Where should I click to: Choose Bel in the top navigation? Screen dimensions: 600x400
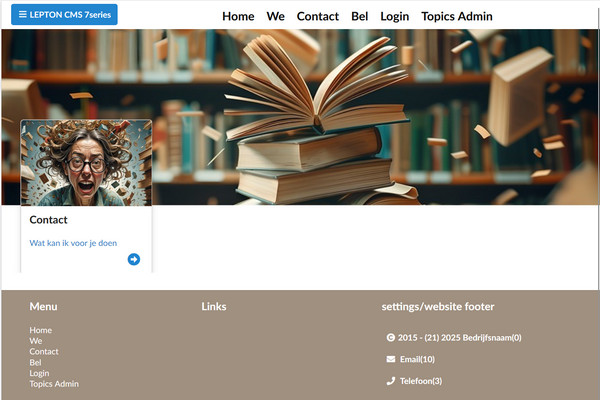(360, 16)
